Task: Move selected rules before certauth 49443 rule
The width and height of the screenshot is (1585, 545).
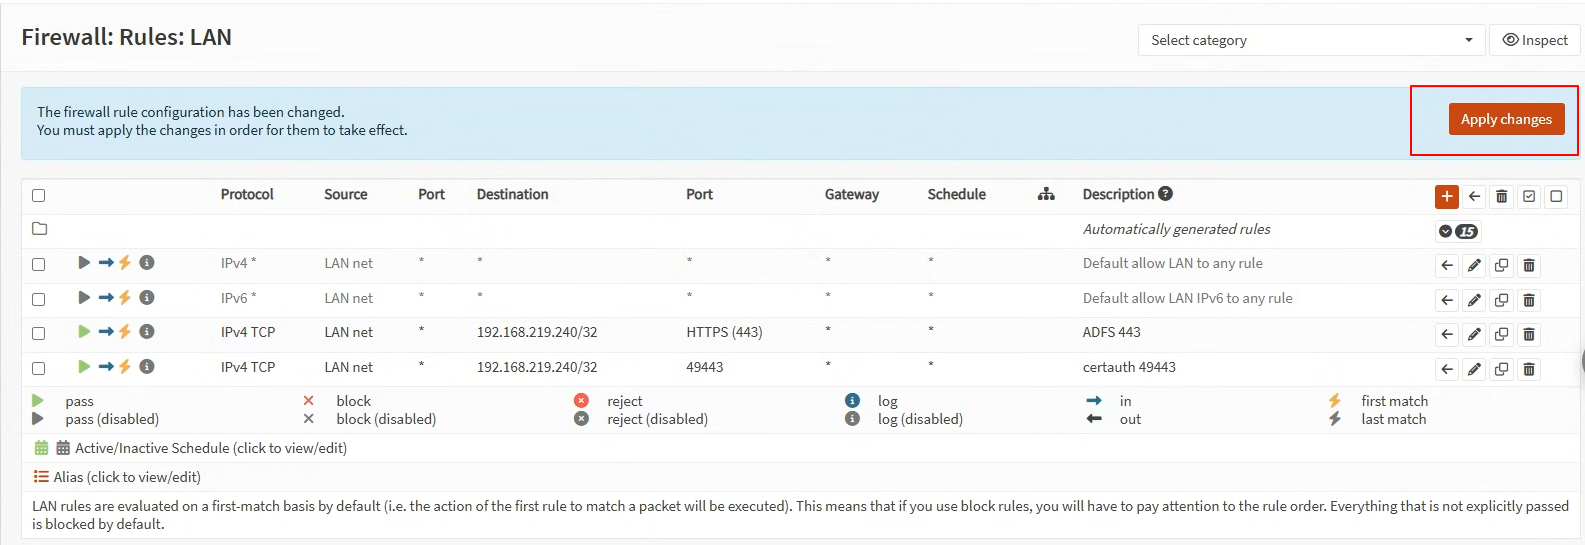Action: click(1446, 369)
